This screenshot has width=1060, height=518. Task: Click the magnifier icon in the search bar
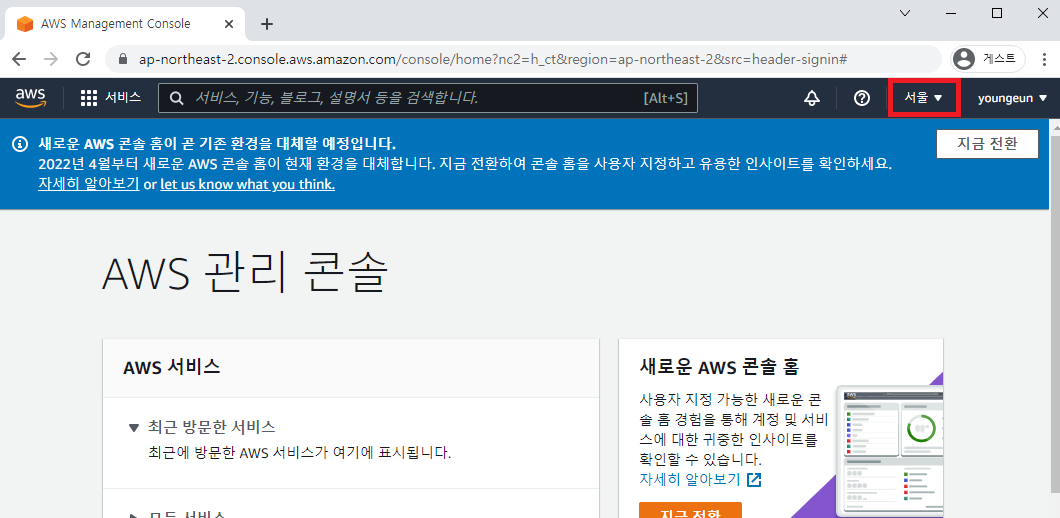[x=176, y=98]
